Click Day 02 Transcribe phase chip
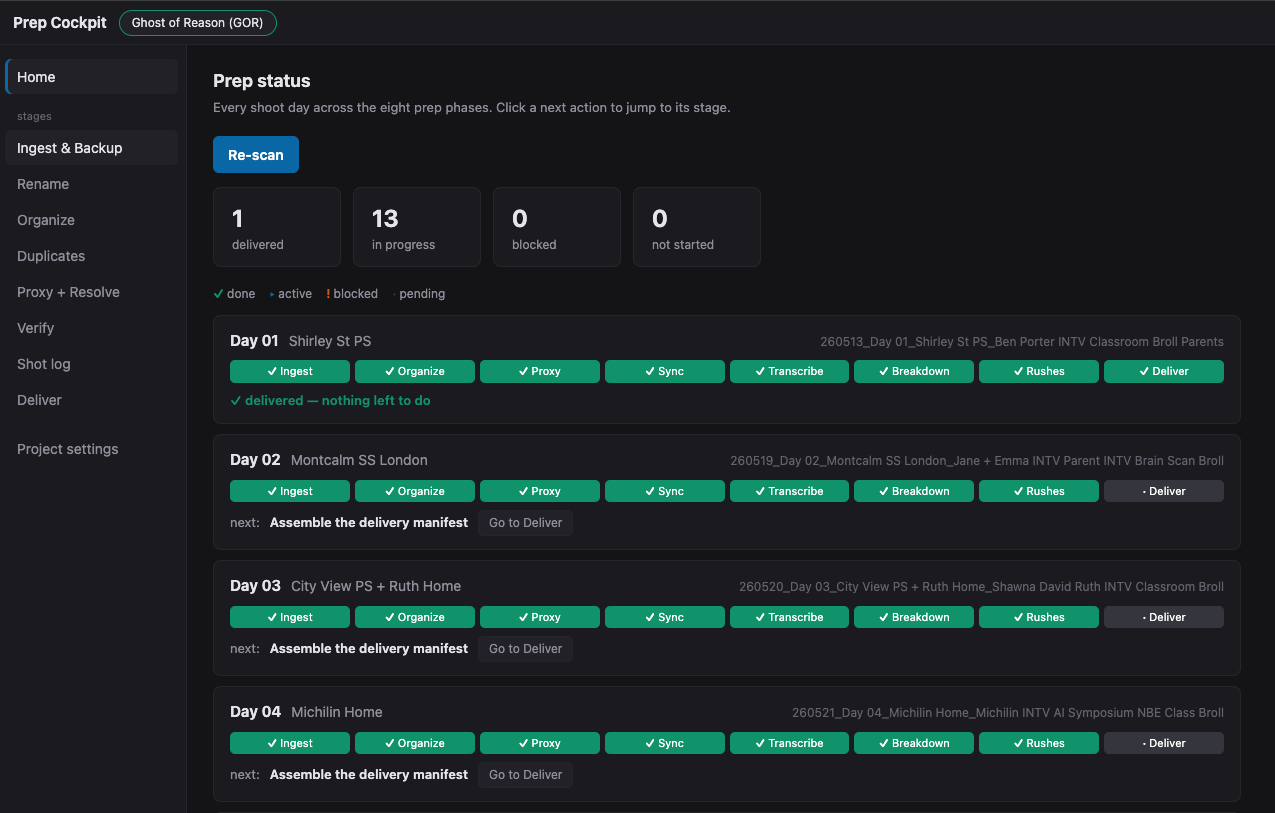1275x813 pixels. [x=790, y=491]
